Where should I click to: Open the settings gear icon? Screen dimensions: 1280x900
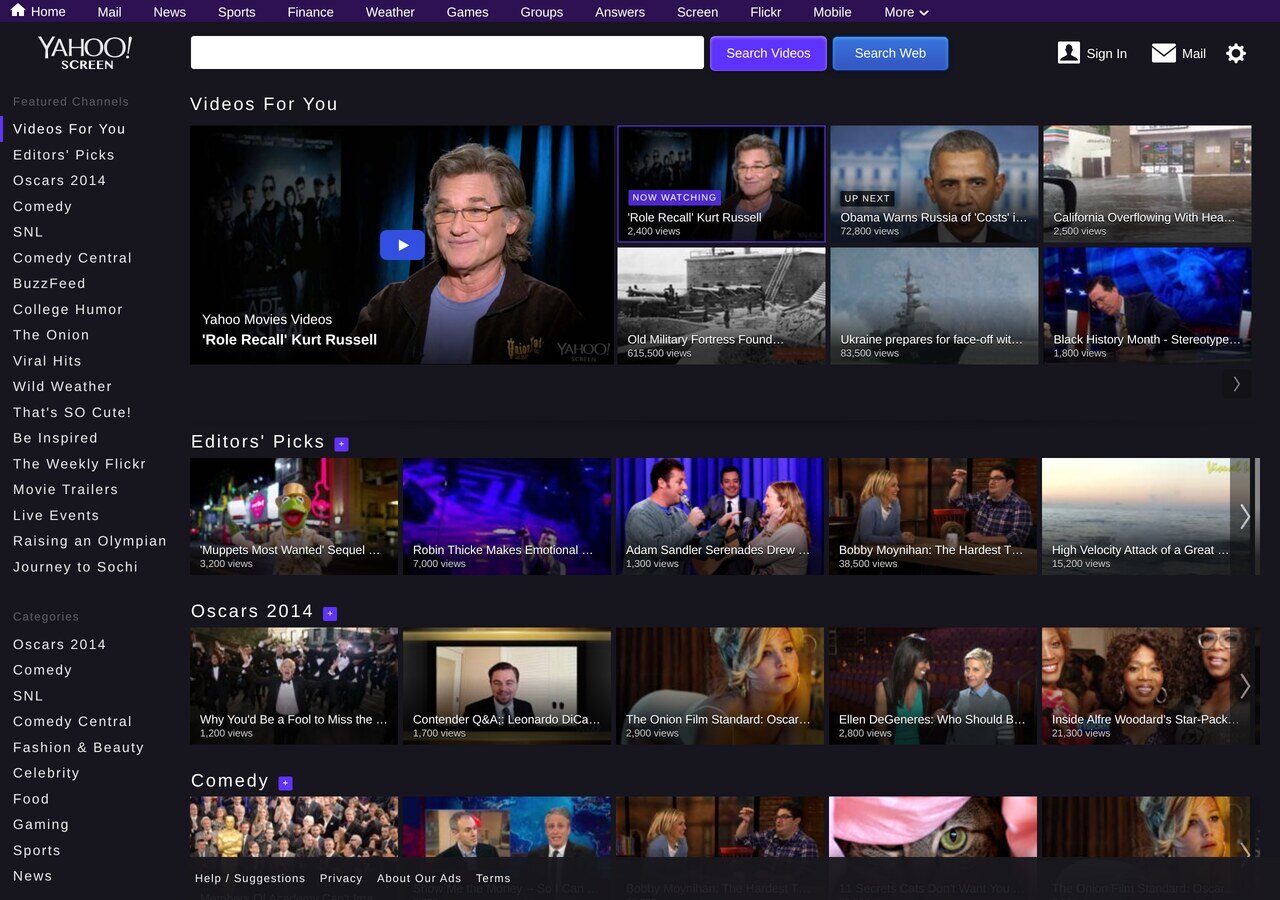click(1236, 53)
